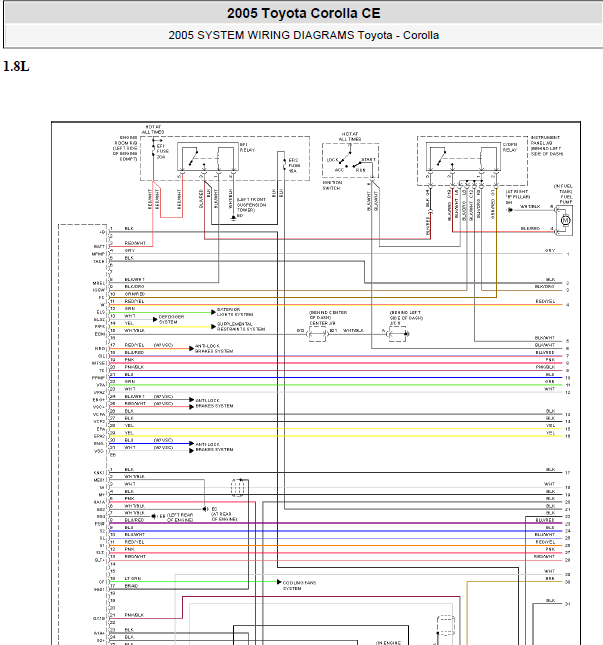The height and width of the screenshot is (645, 603).
Task: Click the BLU/RED label beside the fuel pump
Action: [x=530, y=228]
